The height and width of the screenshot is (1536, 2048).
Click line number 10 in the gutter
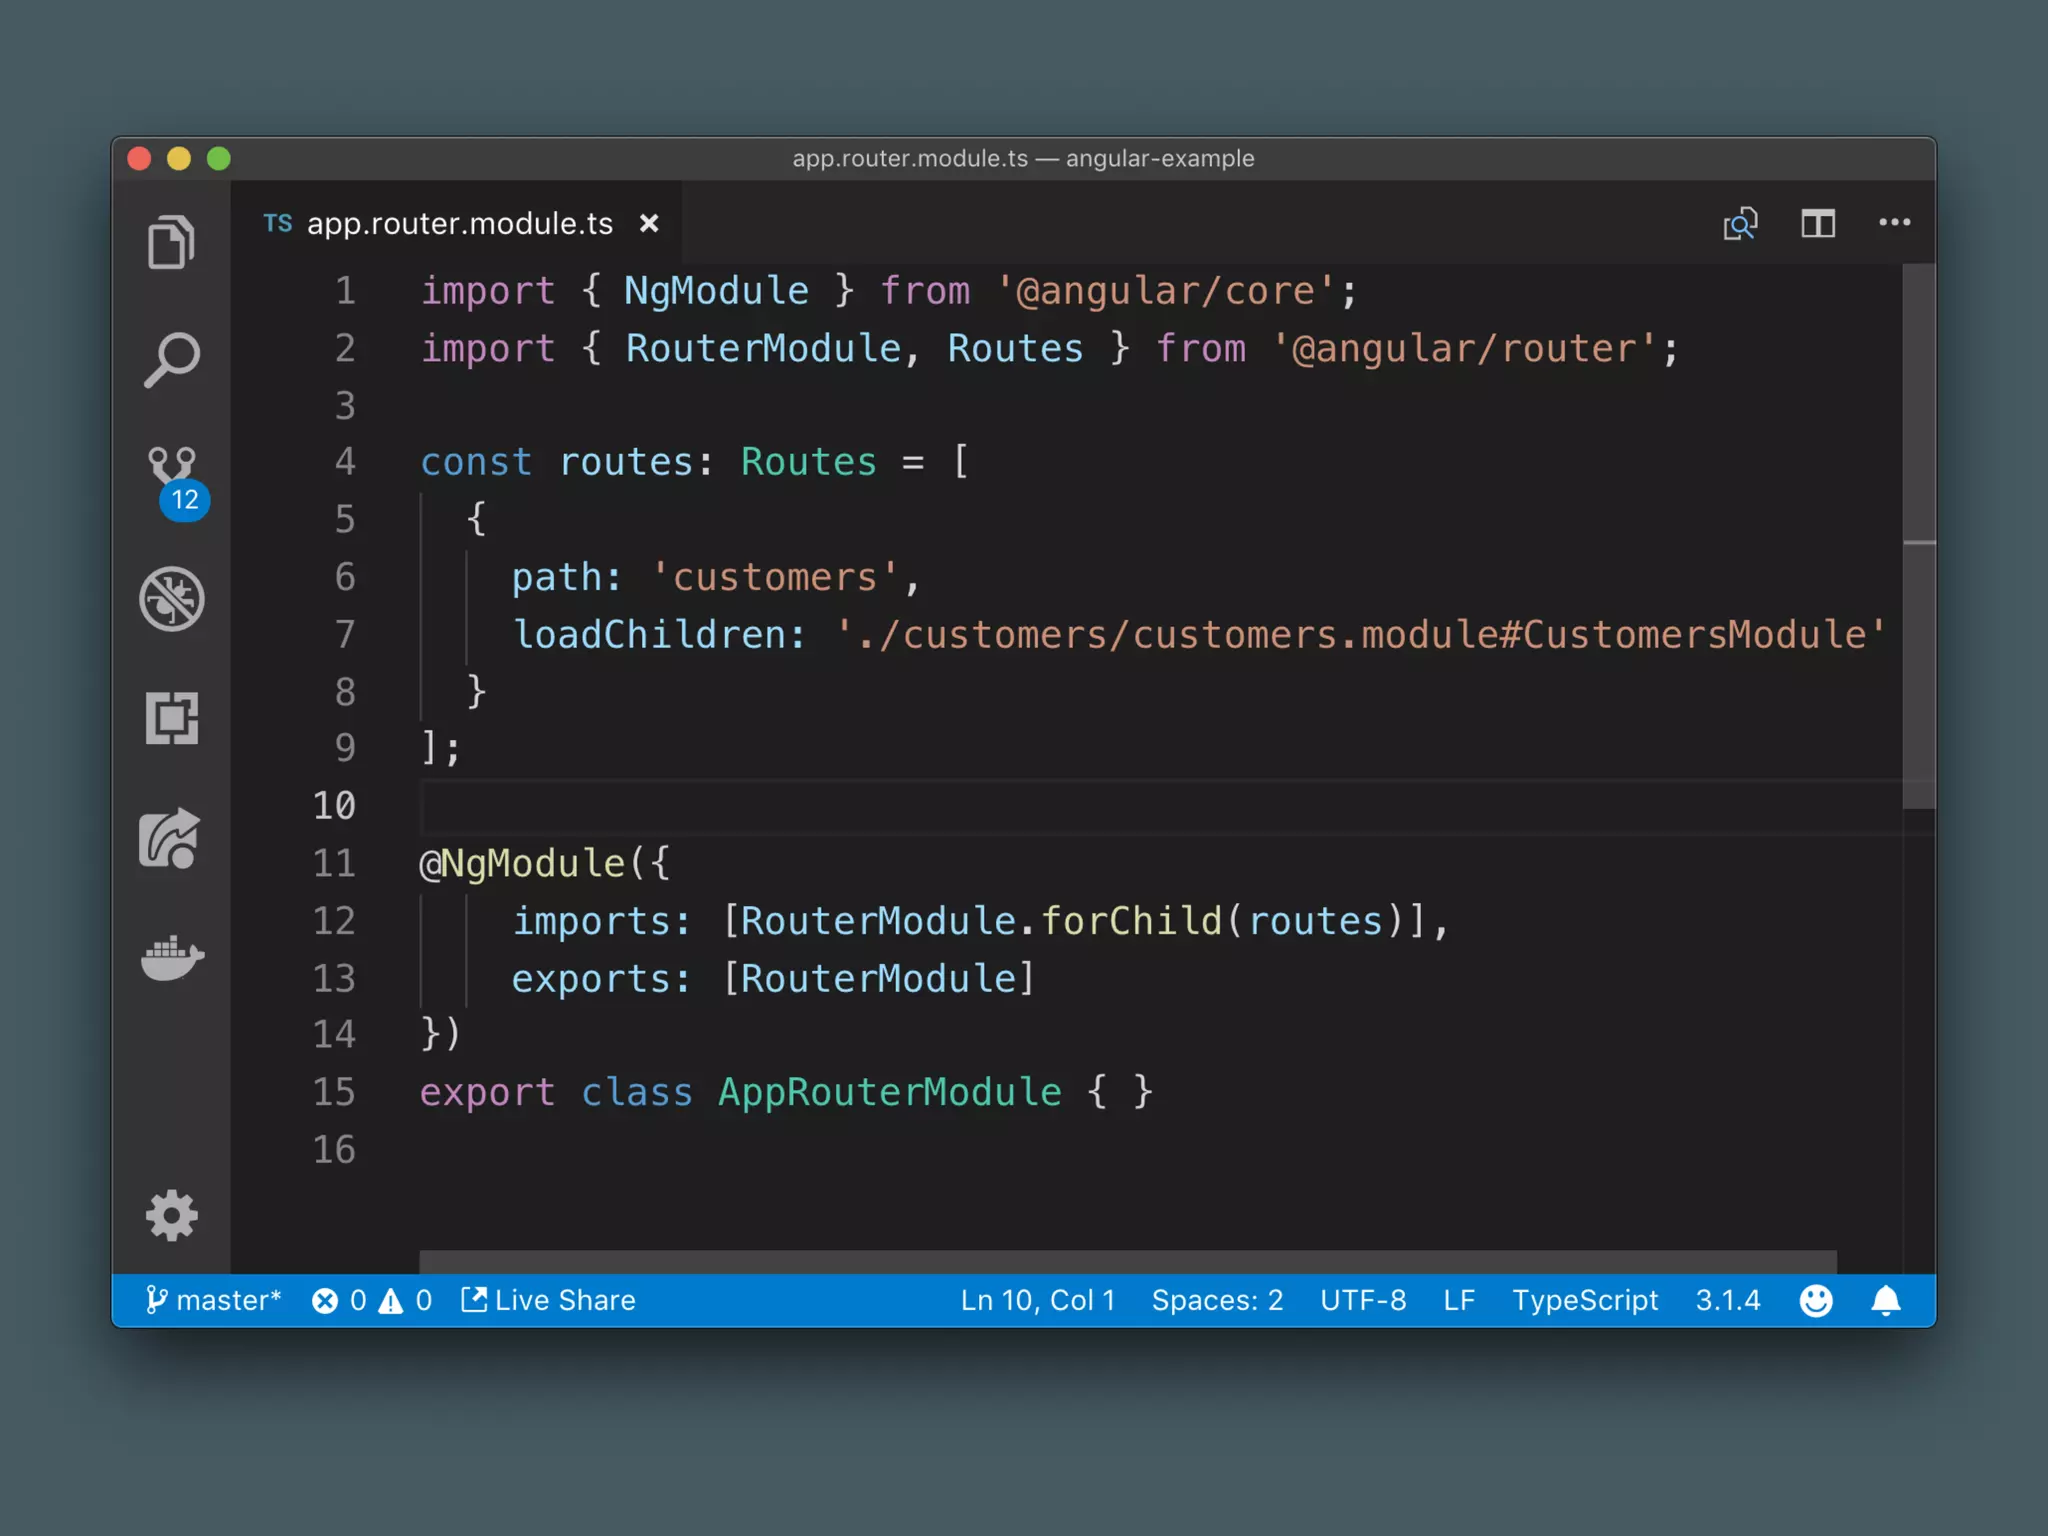pos(334,806)
